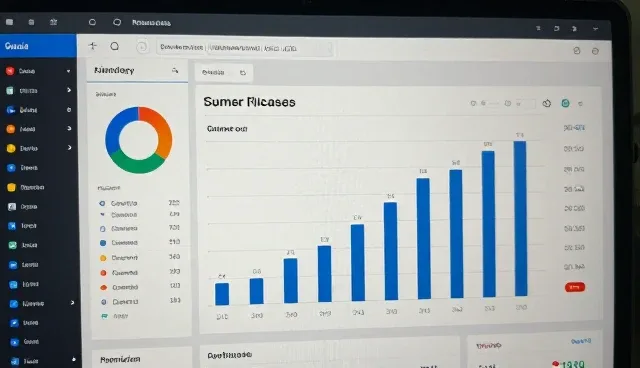Click the third small icon in dark top bar
The width and height of the screenshot is (640, 368).
(53, 22)
